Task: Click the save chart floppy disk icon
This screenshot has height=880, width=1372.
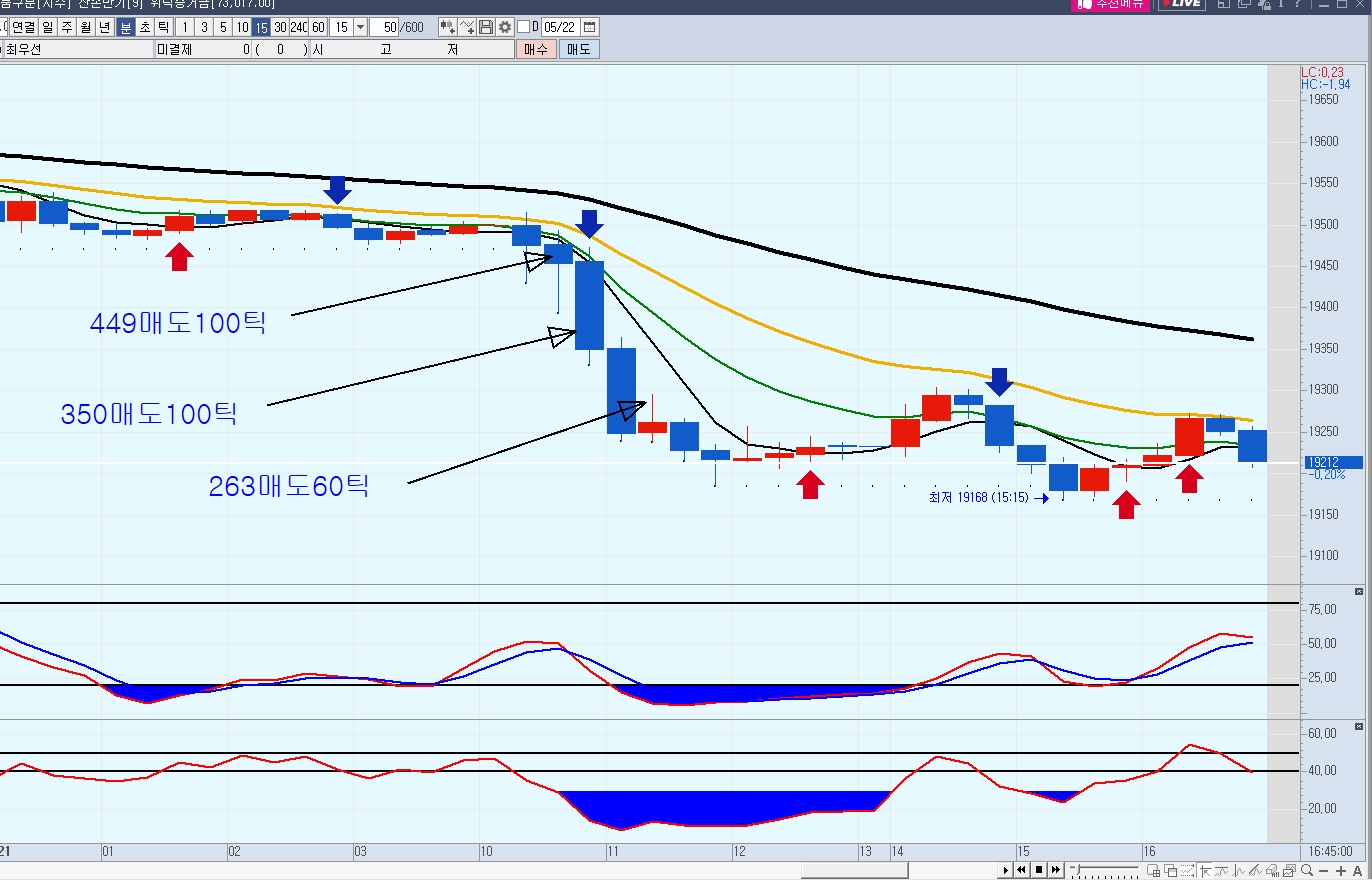Action: point(486,27)
